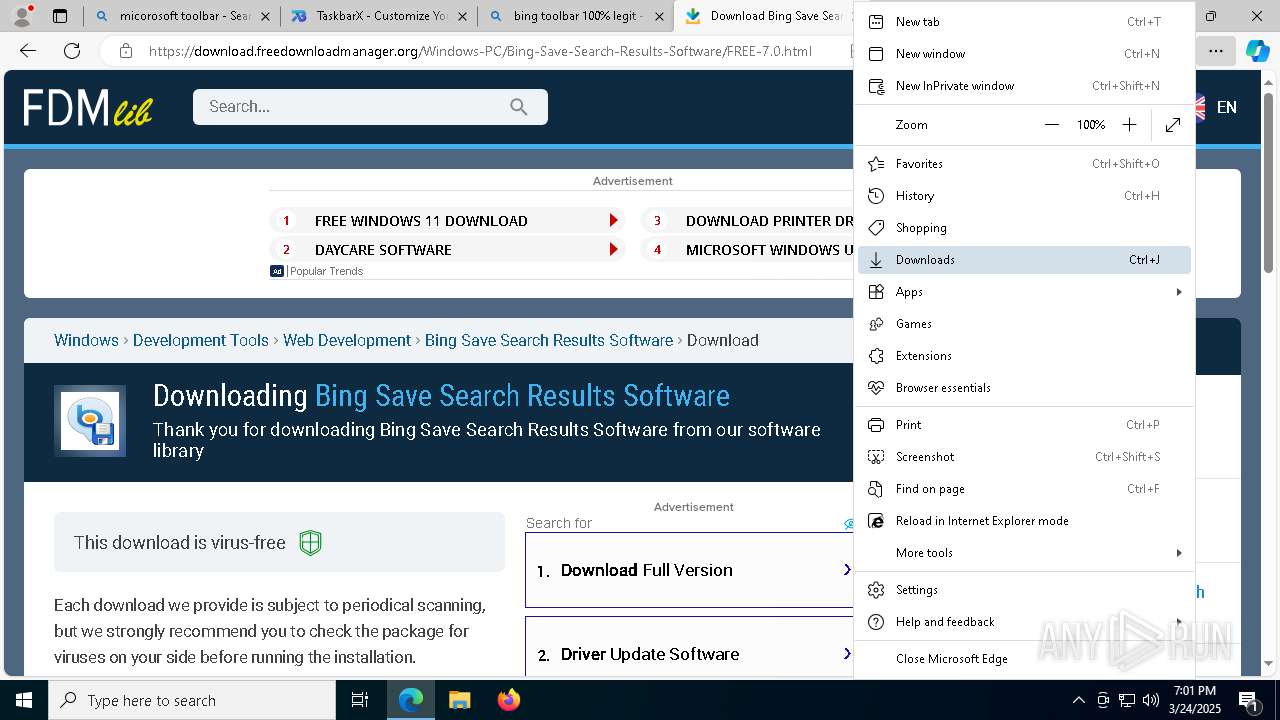
Task: Click the Bing Save Search software thumbnail icon
Action: [x=90, y=421]
